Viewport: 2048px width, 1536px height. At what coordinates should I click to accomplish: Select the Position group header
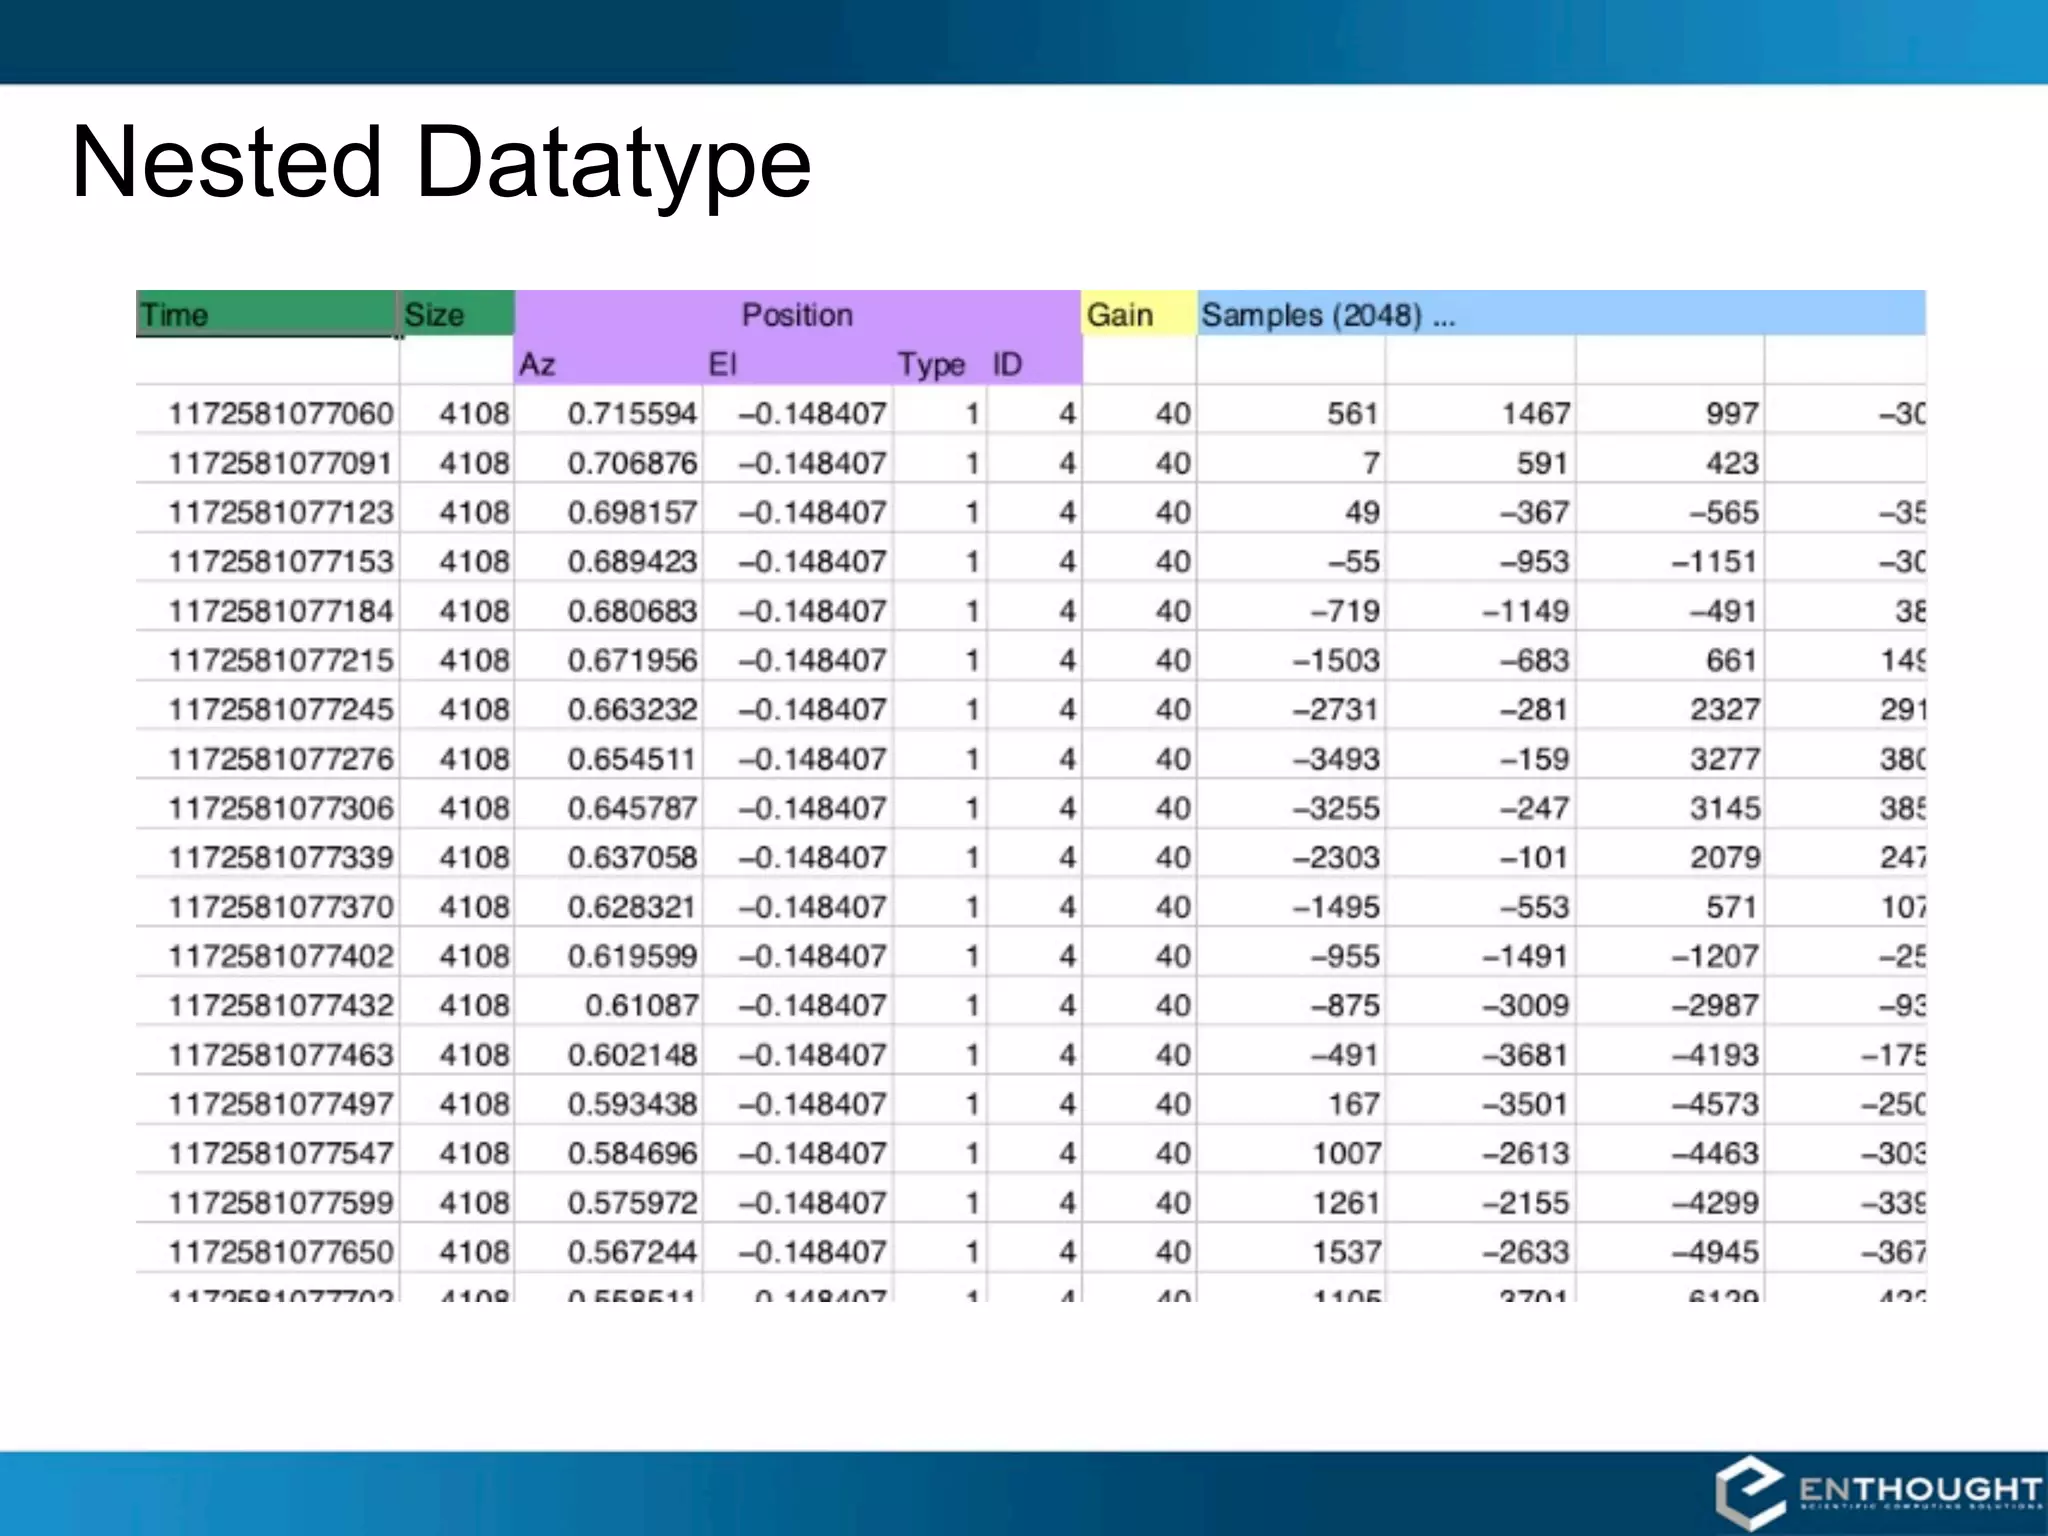coord(797,314)
